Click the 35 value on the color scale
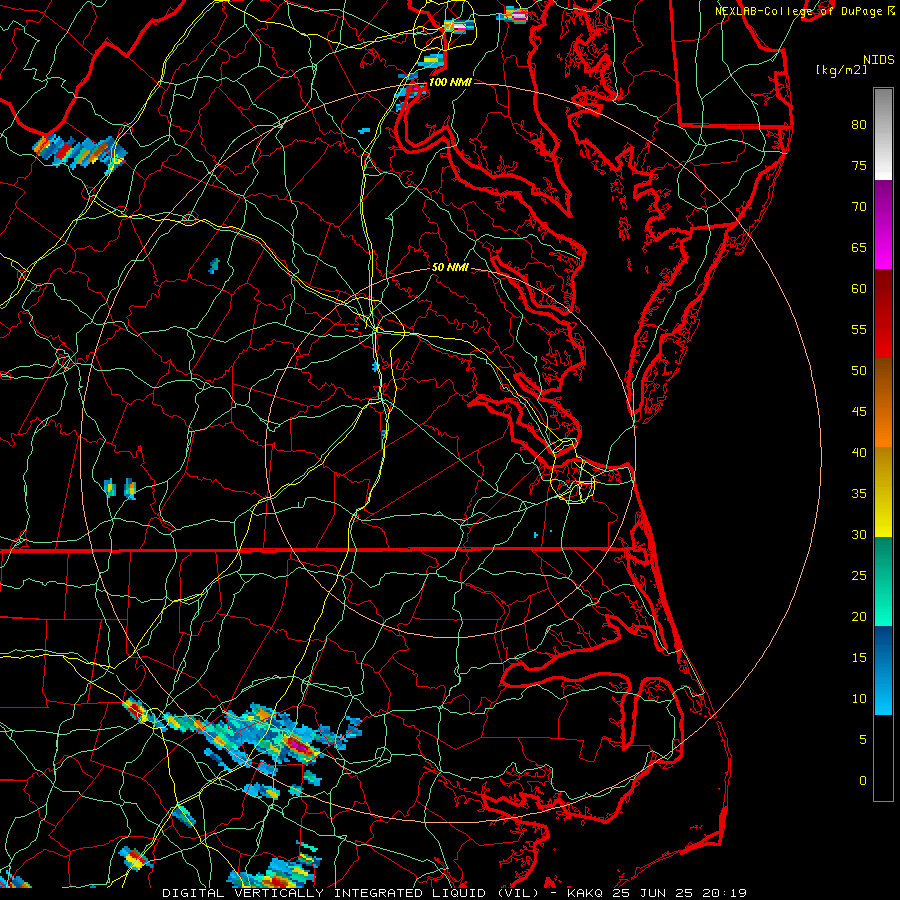 click(x=859, y=494)
